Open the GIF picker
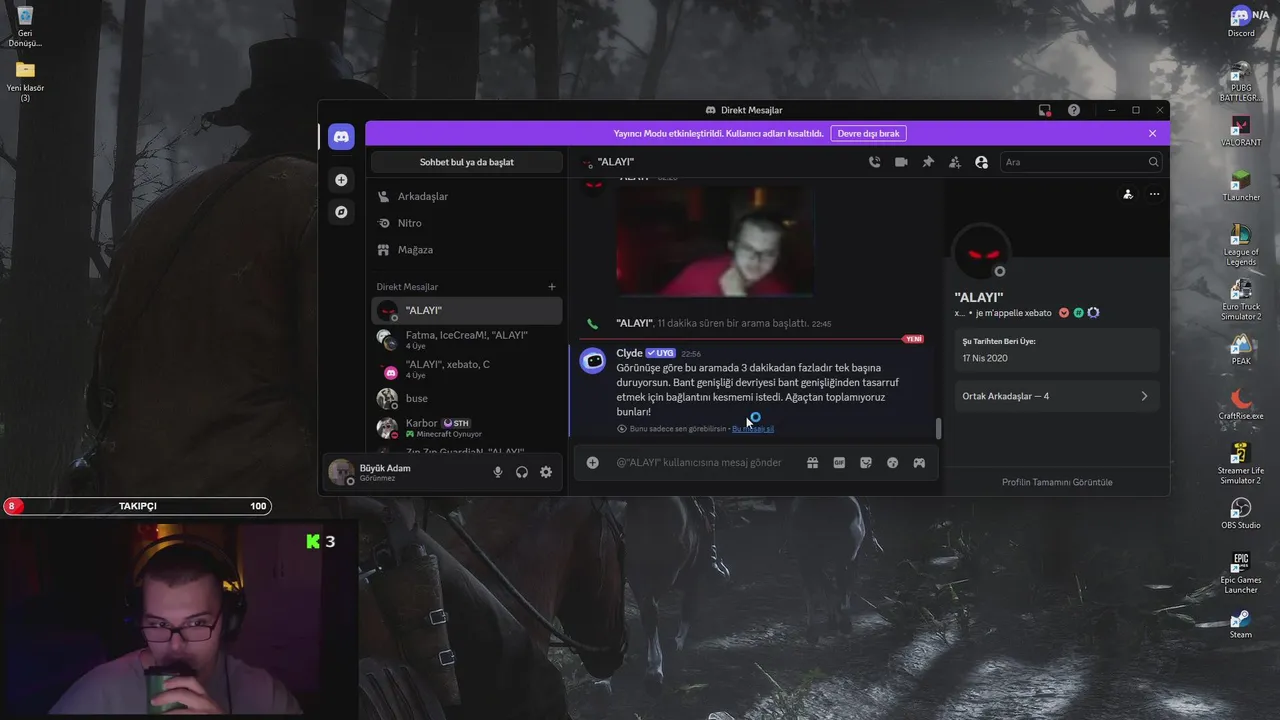The width and height of the screenshot is (1280, 720). pyautogui.click(x=839, y=463)
